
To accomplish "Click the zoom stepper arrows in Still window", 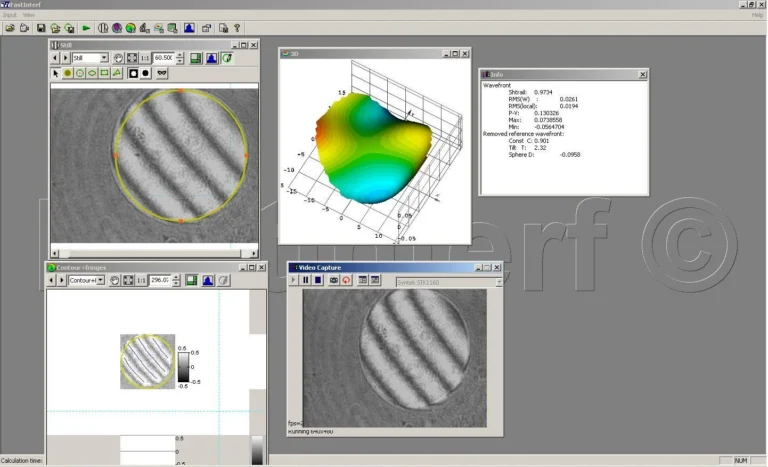I will pyautogui.click(x=180, y=58).
